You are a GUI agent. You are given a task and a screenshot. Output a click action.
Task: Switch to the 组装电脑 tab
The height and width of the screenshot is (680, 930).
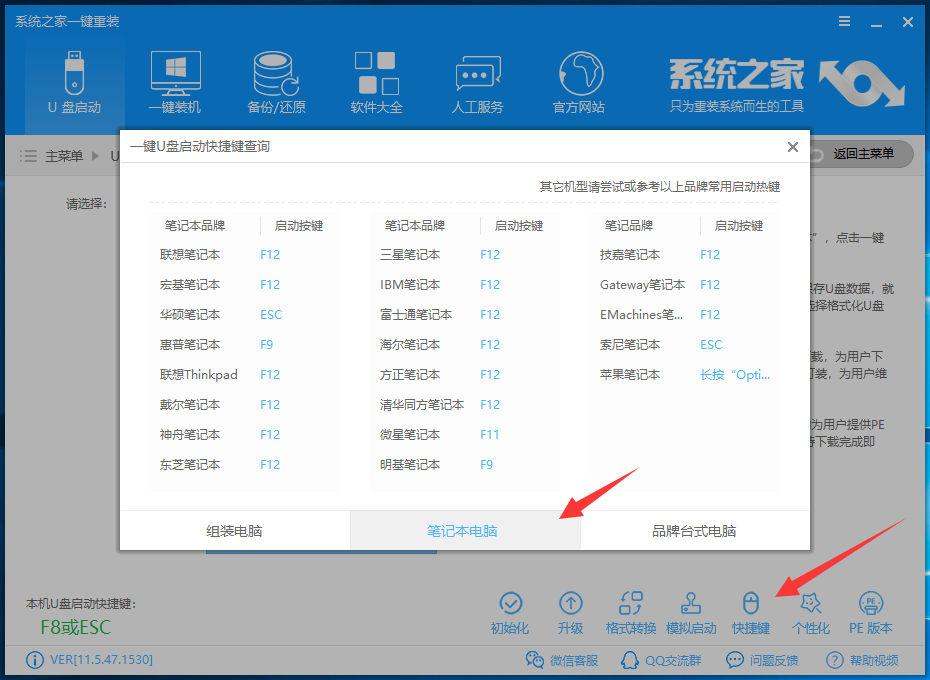click(233, 531)
